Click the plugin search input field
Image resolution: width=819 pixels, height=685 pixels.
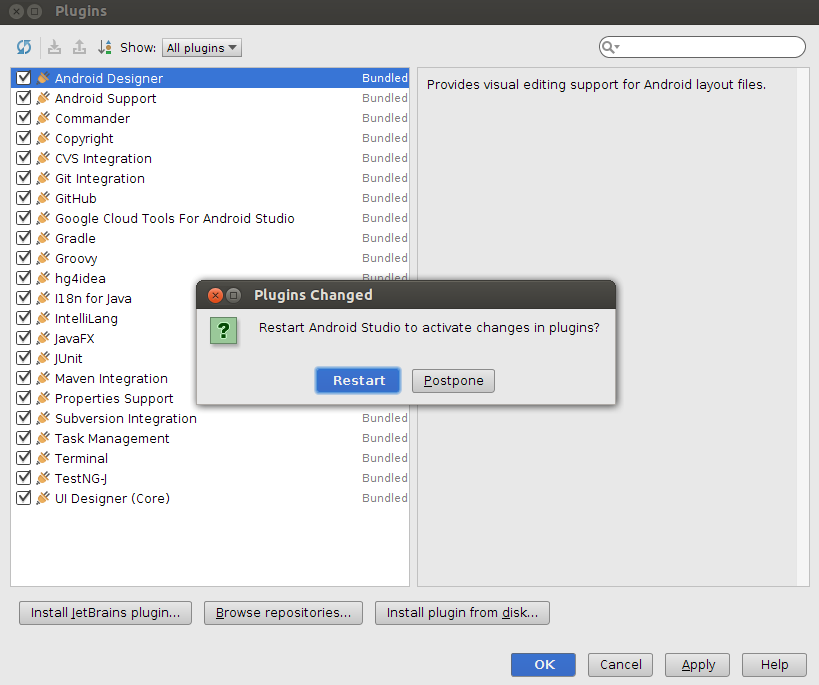702,48
